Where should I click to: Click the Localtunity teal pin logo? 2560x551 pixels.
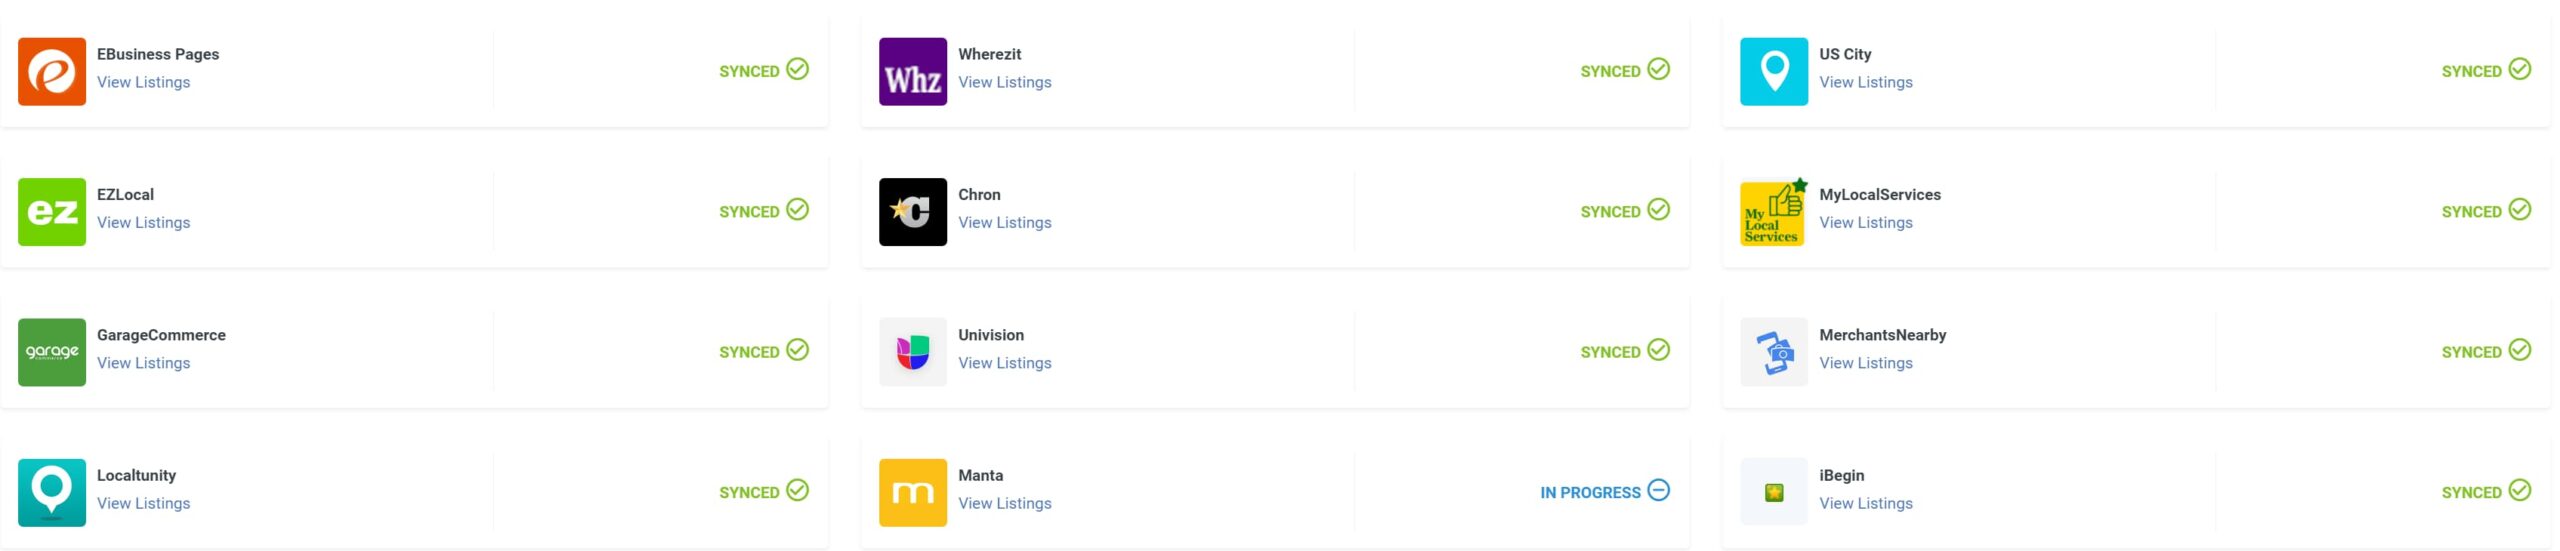(52, 492)
